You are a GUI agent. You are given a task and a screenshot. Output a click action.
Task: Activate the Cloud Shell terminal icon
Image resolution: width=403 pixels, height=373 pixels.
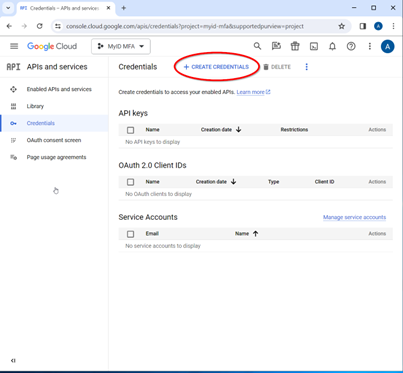[x=314, y=46]
